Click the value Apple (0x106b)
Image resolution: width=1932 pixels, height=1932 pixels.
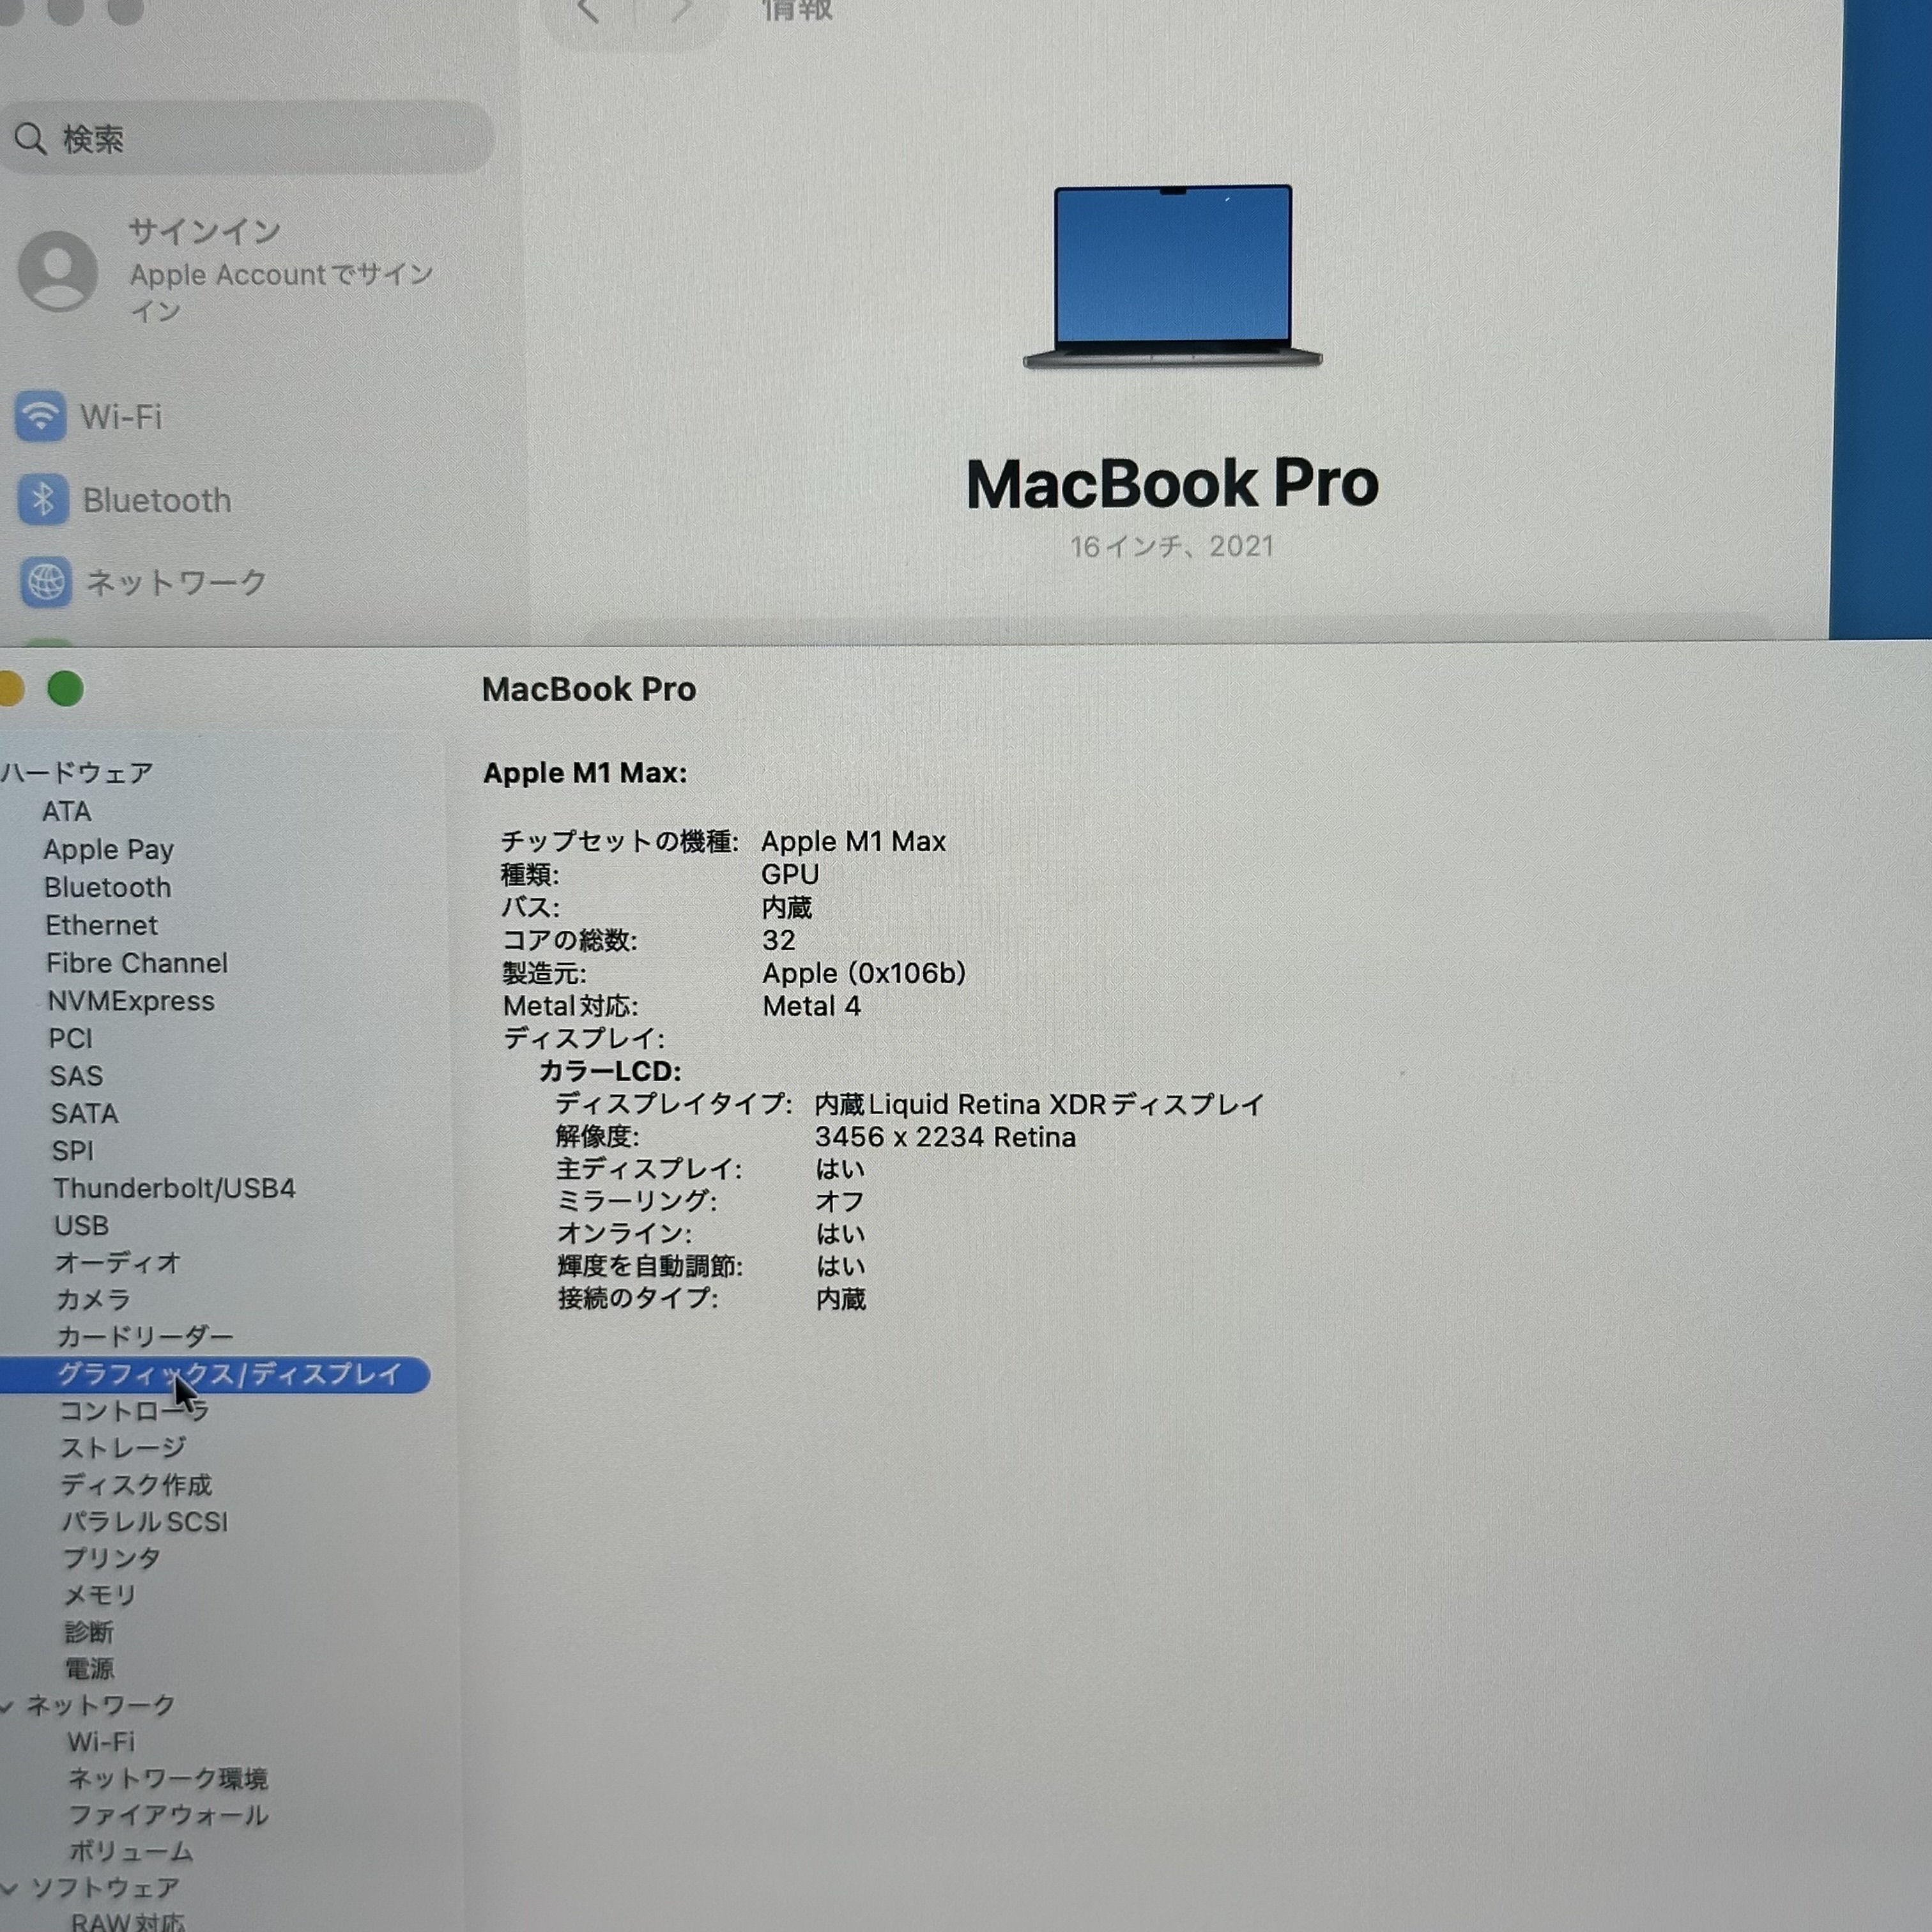(x=864, y=973)
